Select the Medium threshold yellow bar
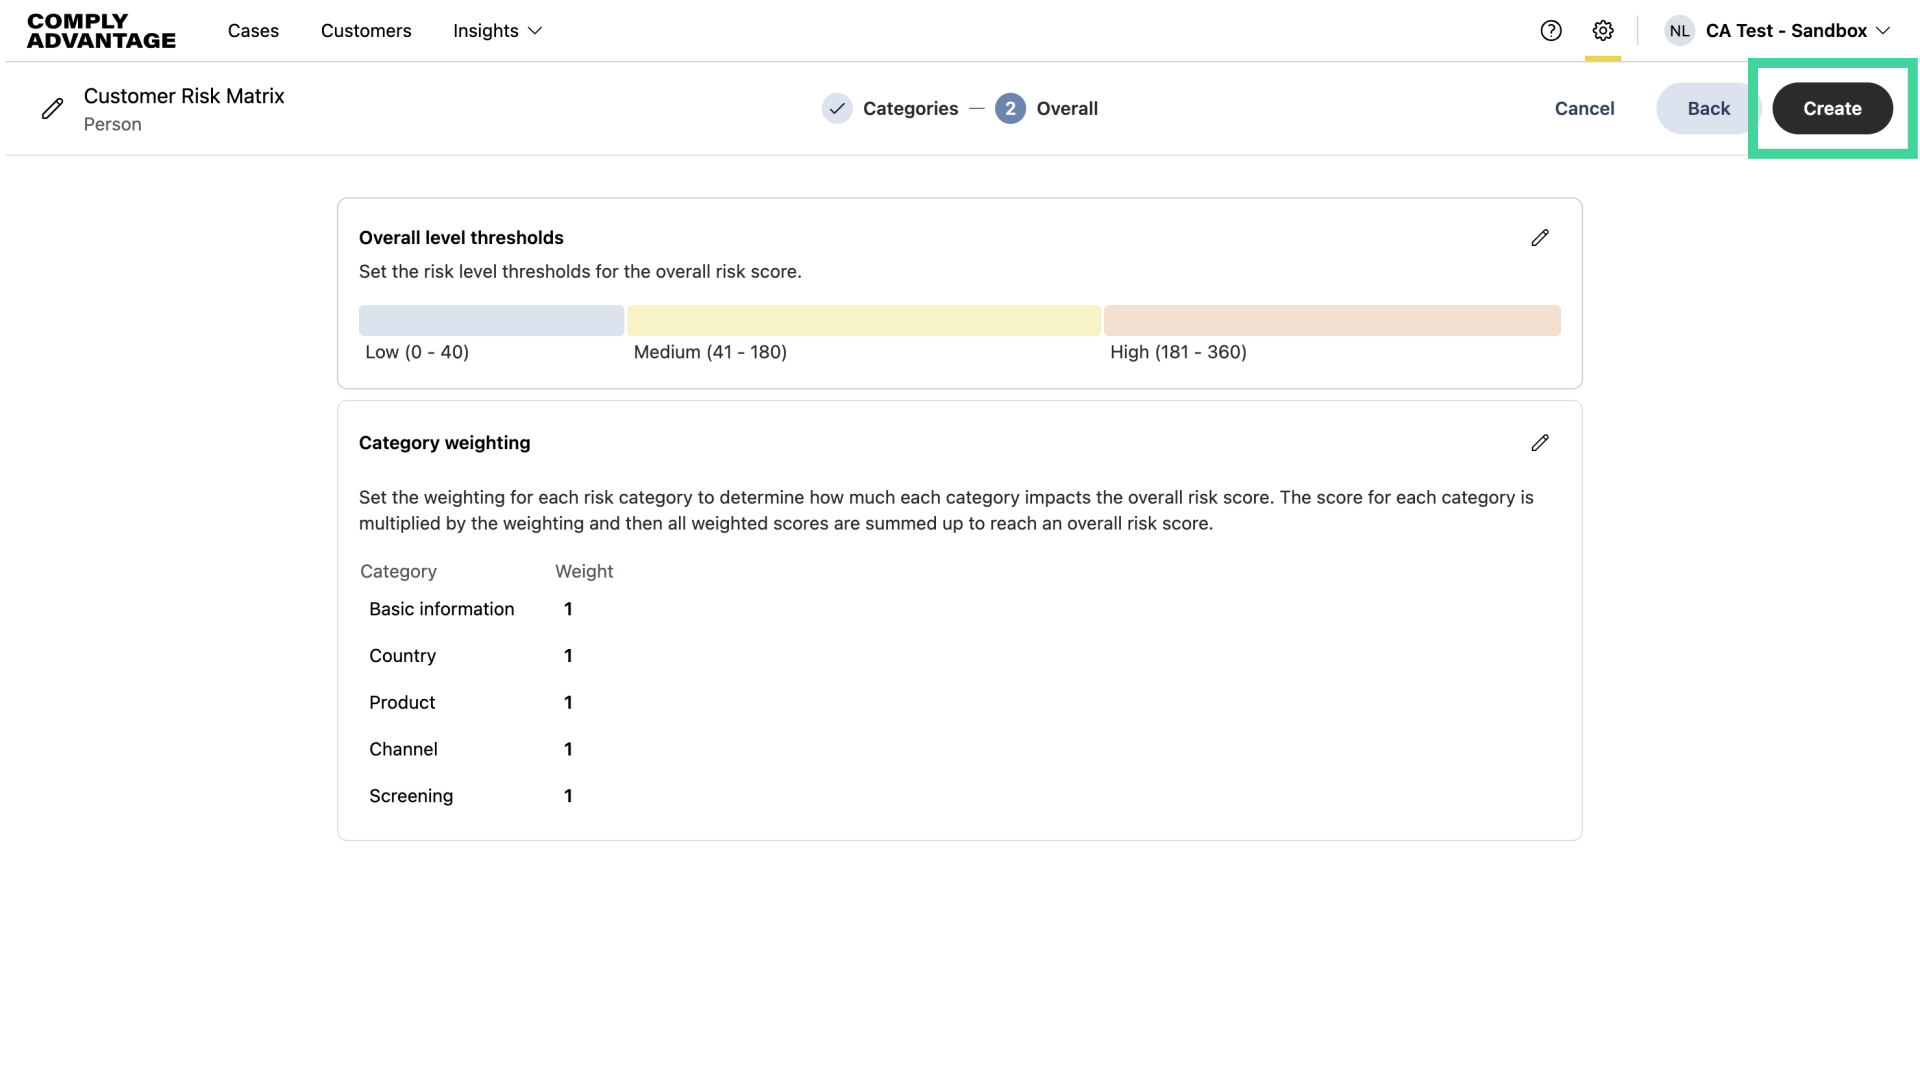Image resolution: width=1920 pixels, height=1080 pixels. click(863, 321)
